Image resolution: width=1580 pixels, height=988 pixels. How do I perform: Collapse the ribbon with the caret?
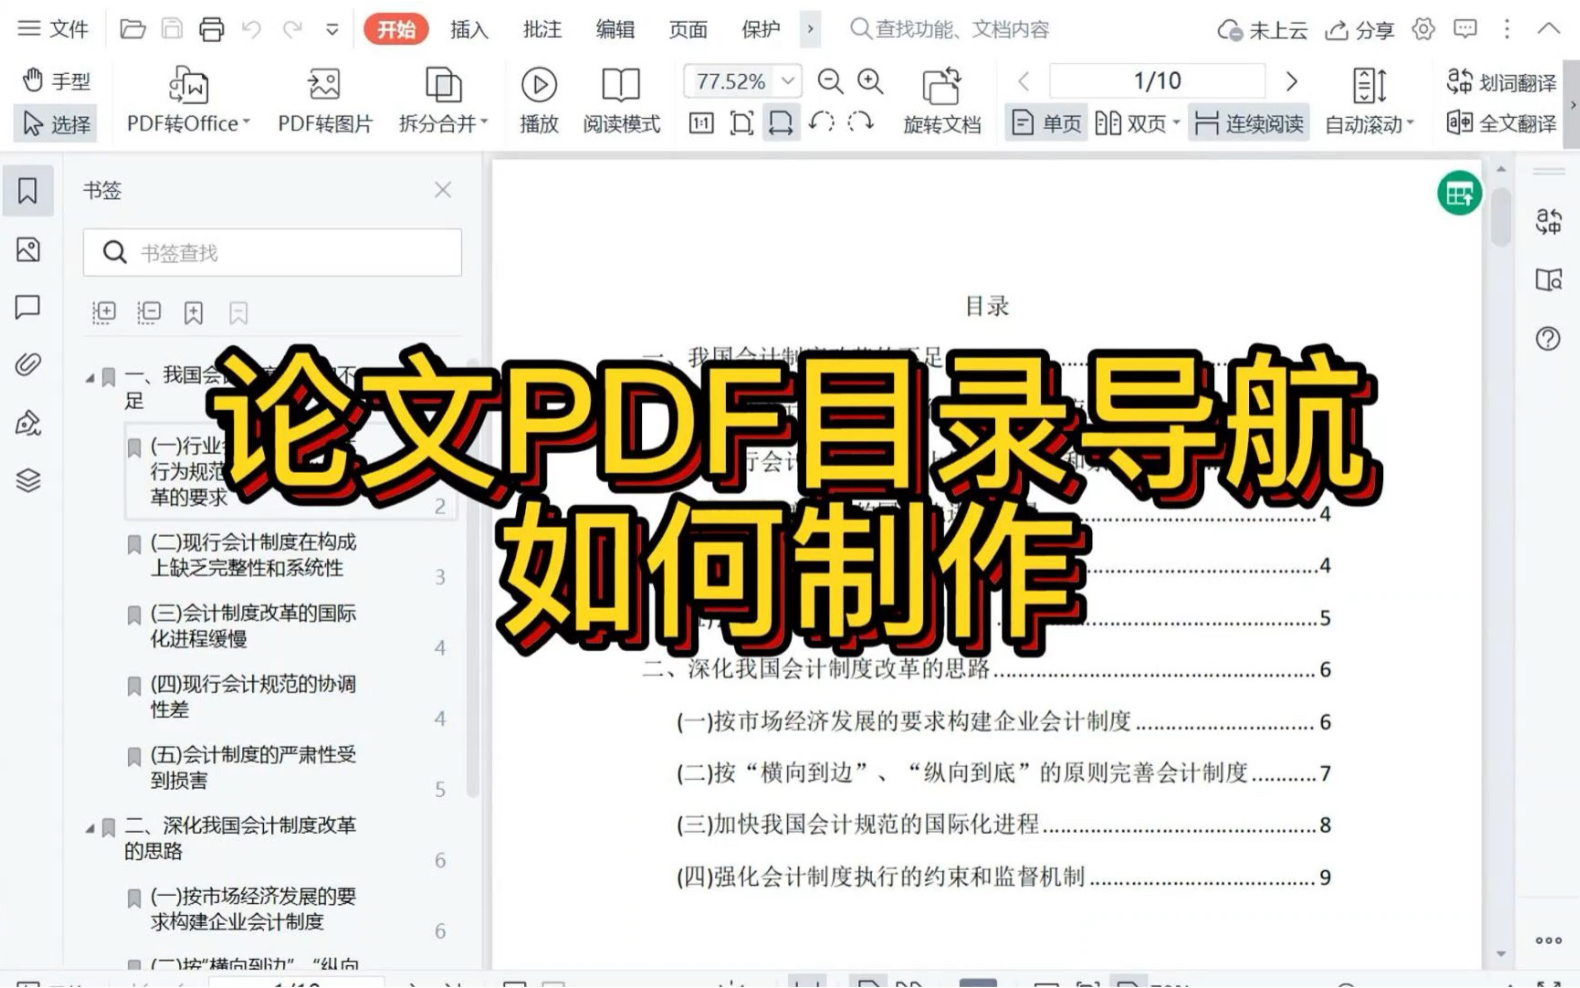(1548, 29)
